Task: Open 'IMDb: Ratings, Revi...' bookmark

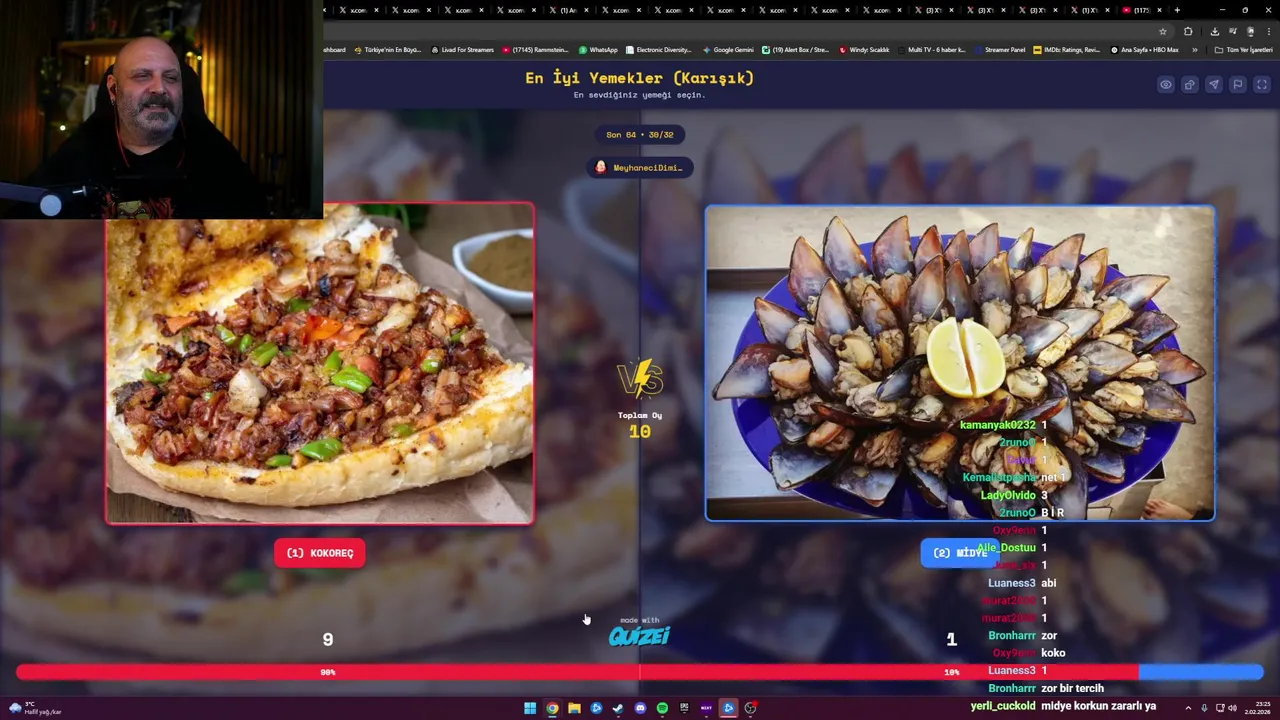Action: point(1068,49)
